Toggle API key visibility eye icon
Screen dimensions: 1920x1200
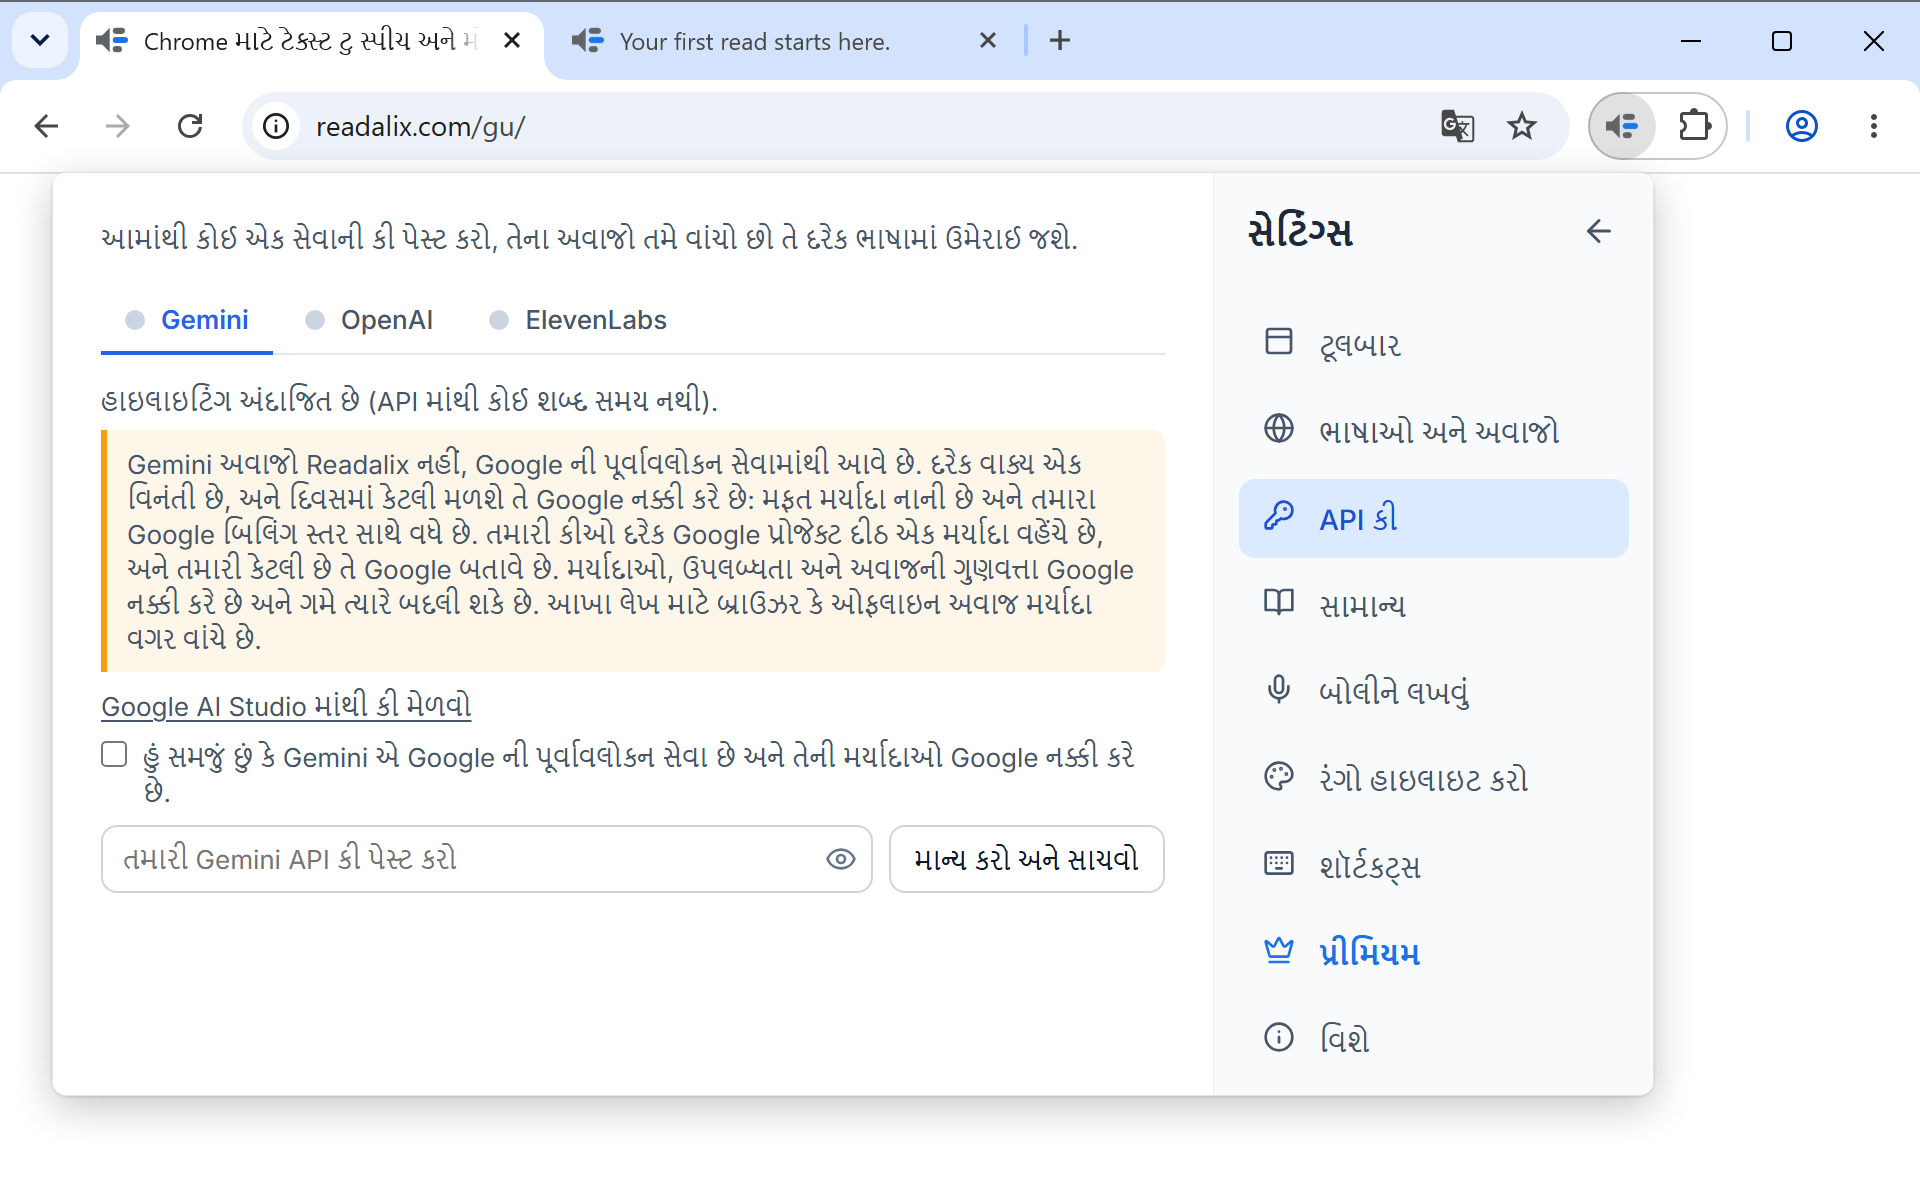click(840, 859)
